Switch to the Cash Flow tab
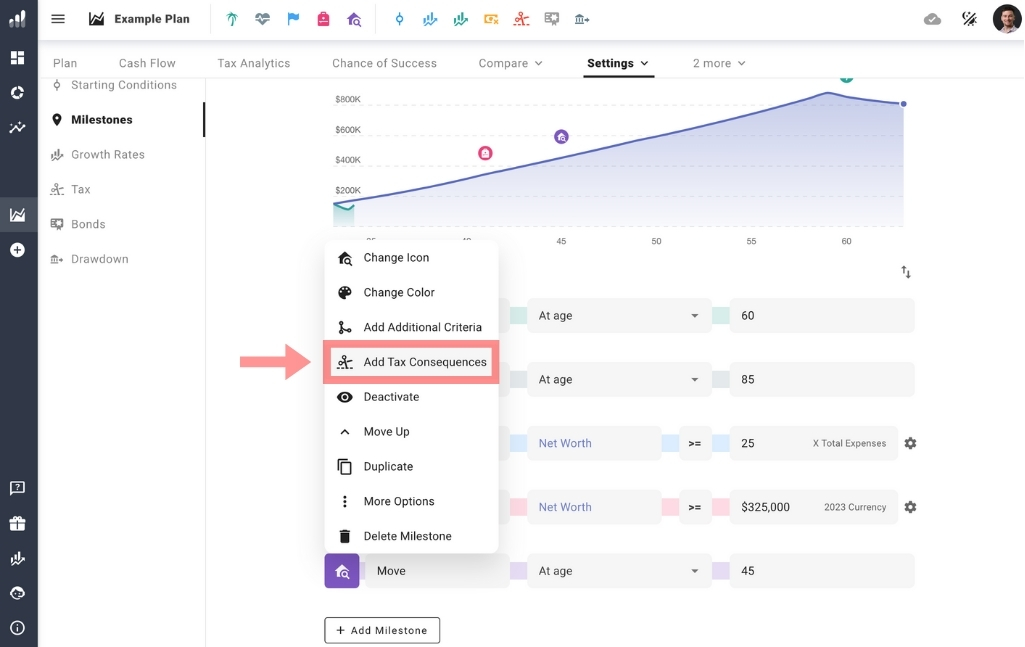This screenshot has width=1025, height=647. pyautogui.click(x=147, y=63)
